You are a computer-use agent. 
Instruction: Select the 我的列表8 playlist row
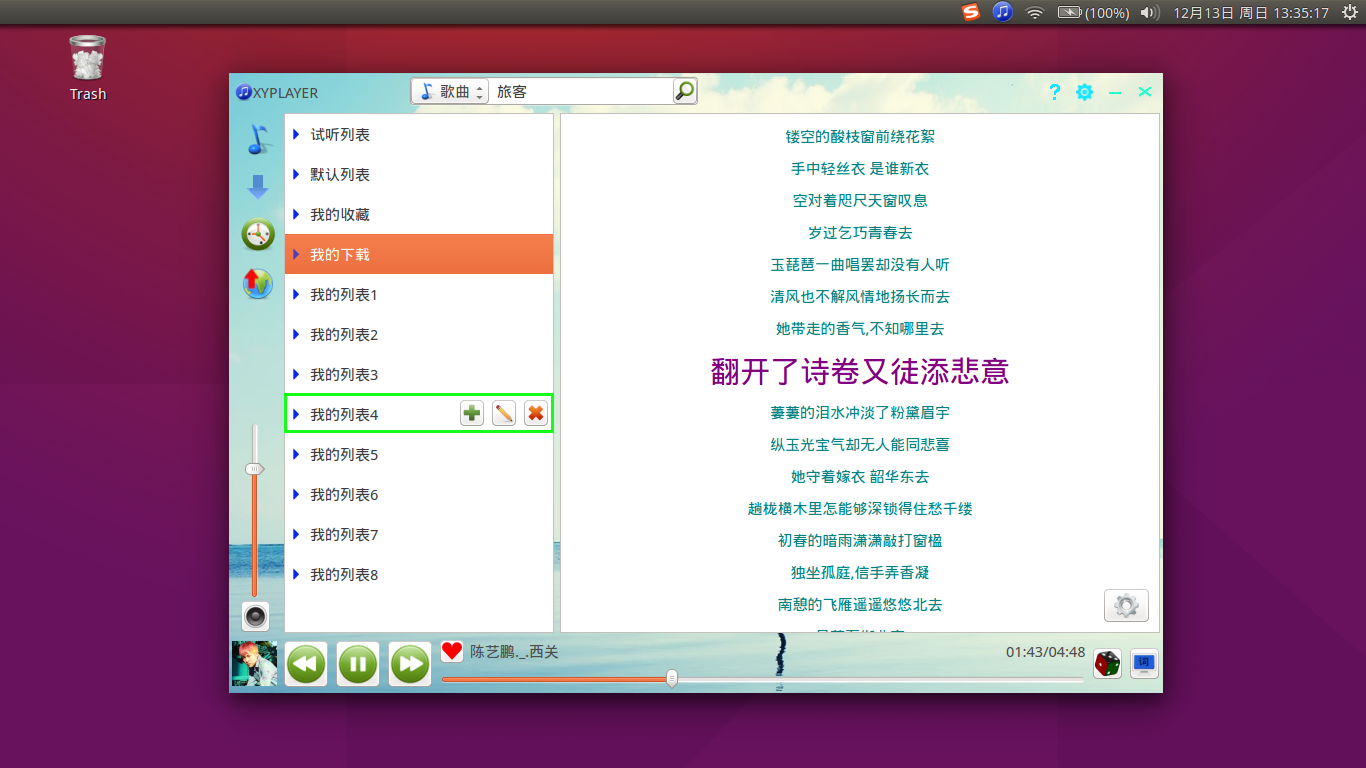point(419,574)
